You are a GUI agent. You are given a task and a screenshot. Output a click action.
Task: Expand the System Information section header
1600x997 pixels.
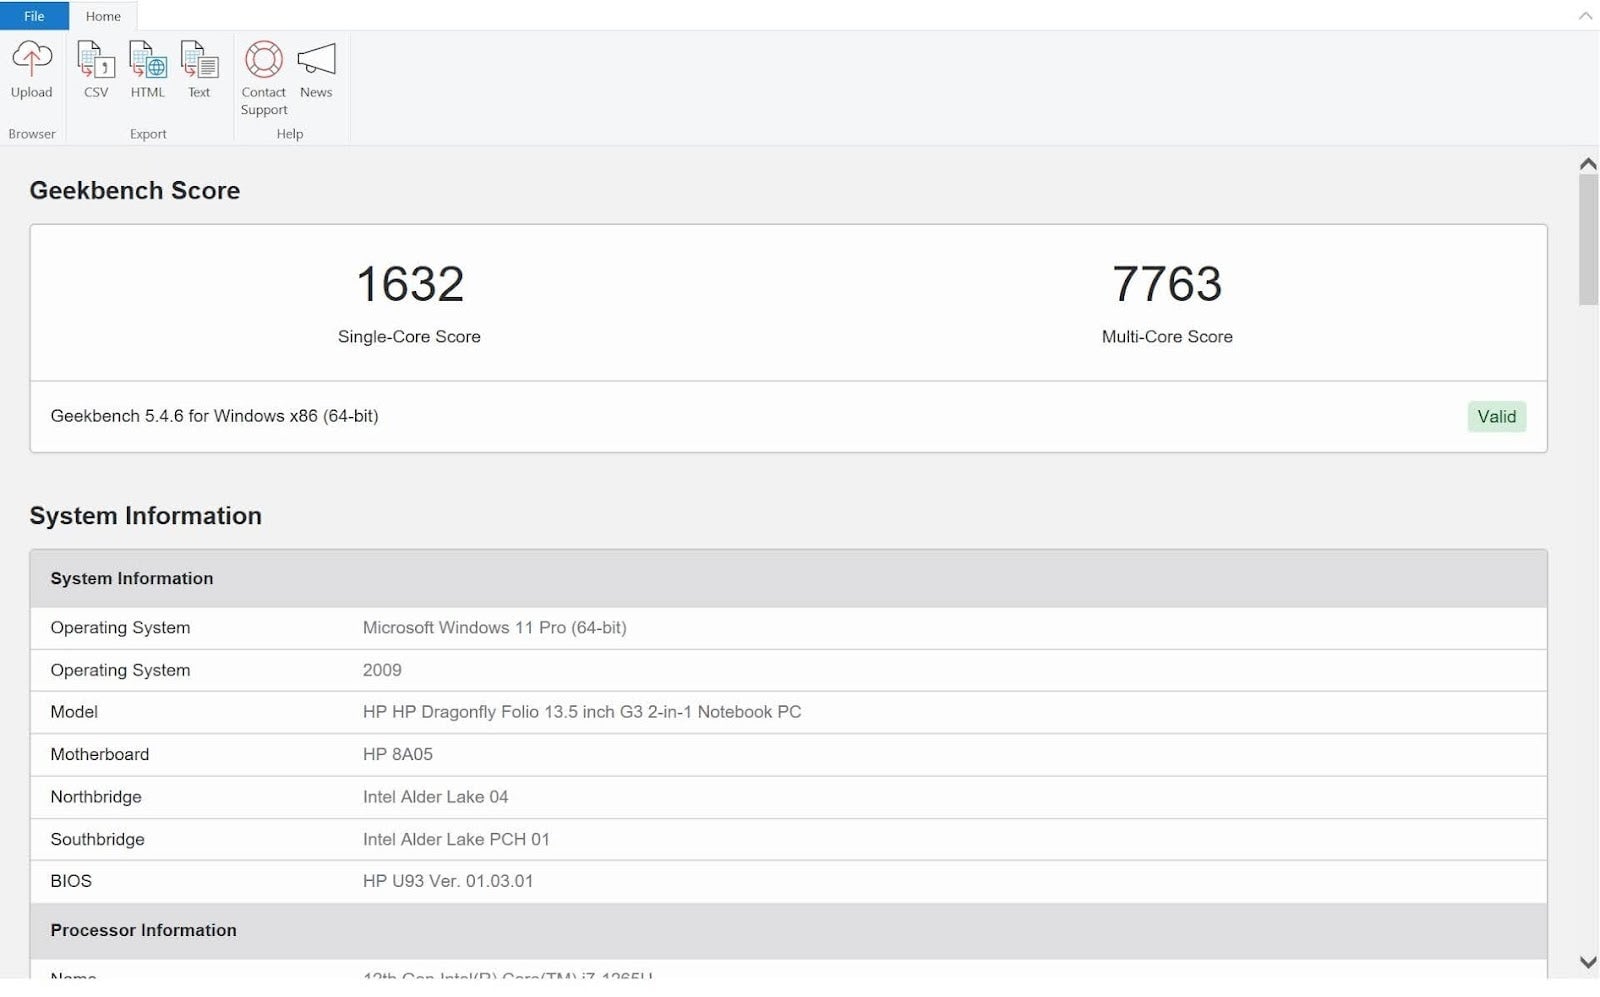click(x=131, y=578)
